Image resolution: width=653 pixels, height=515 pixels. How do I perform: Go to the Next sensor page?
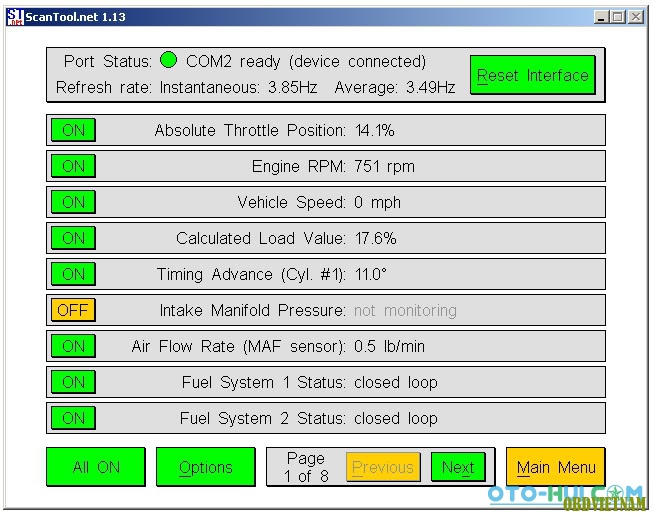[x=458, y=467]
